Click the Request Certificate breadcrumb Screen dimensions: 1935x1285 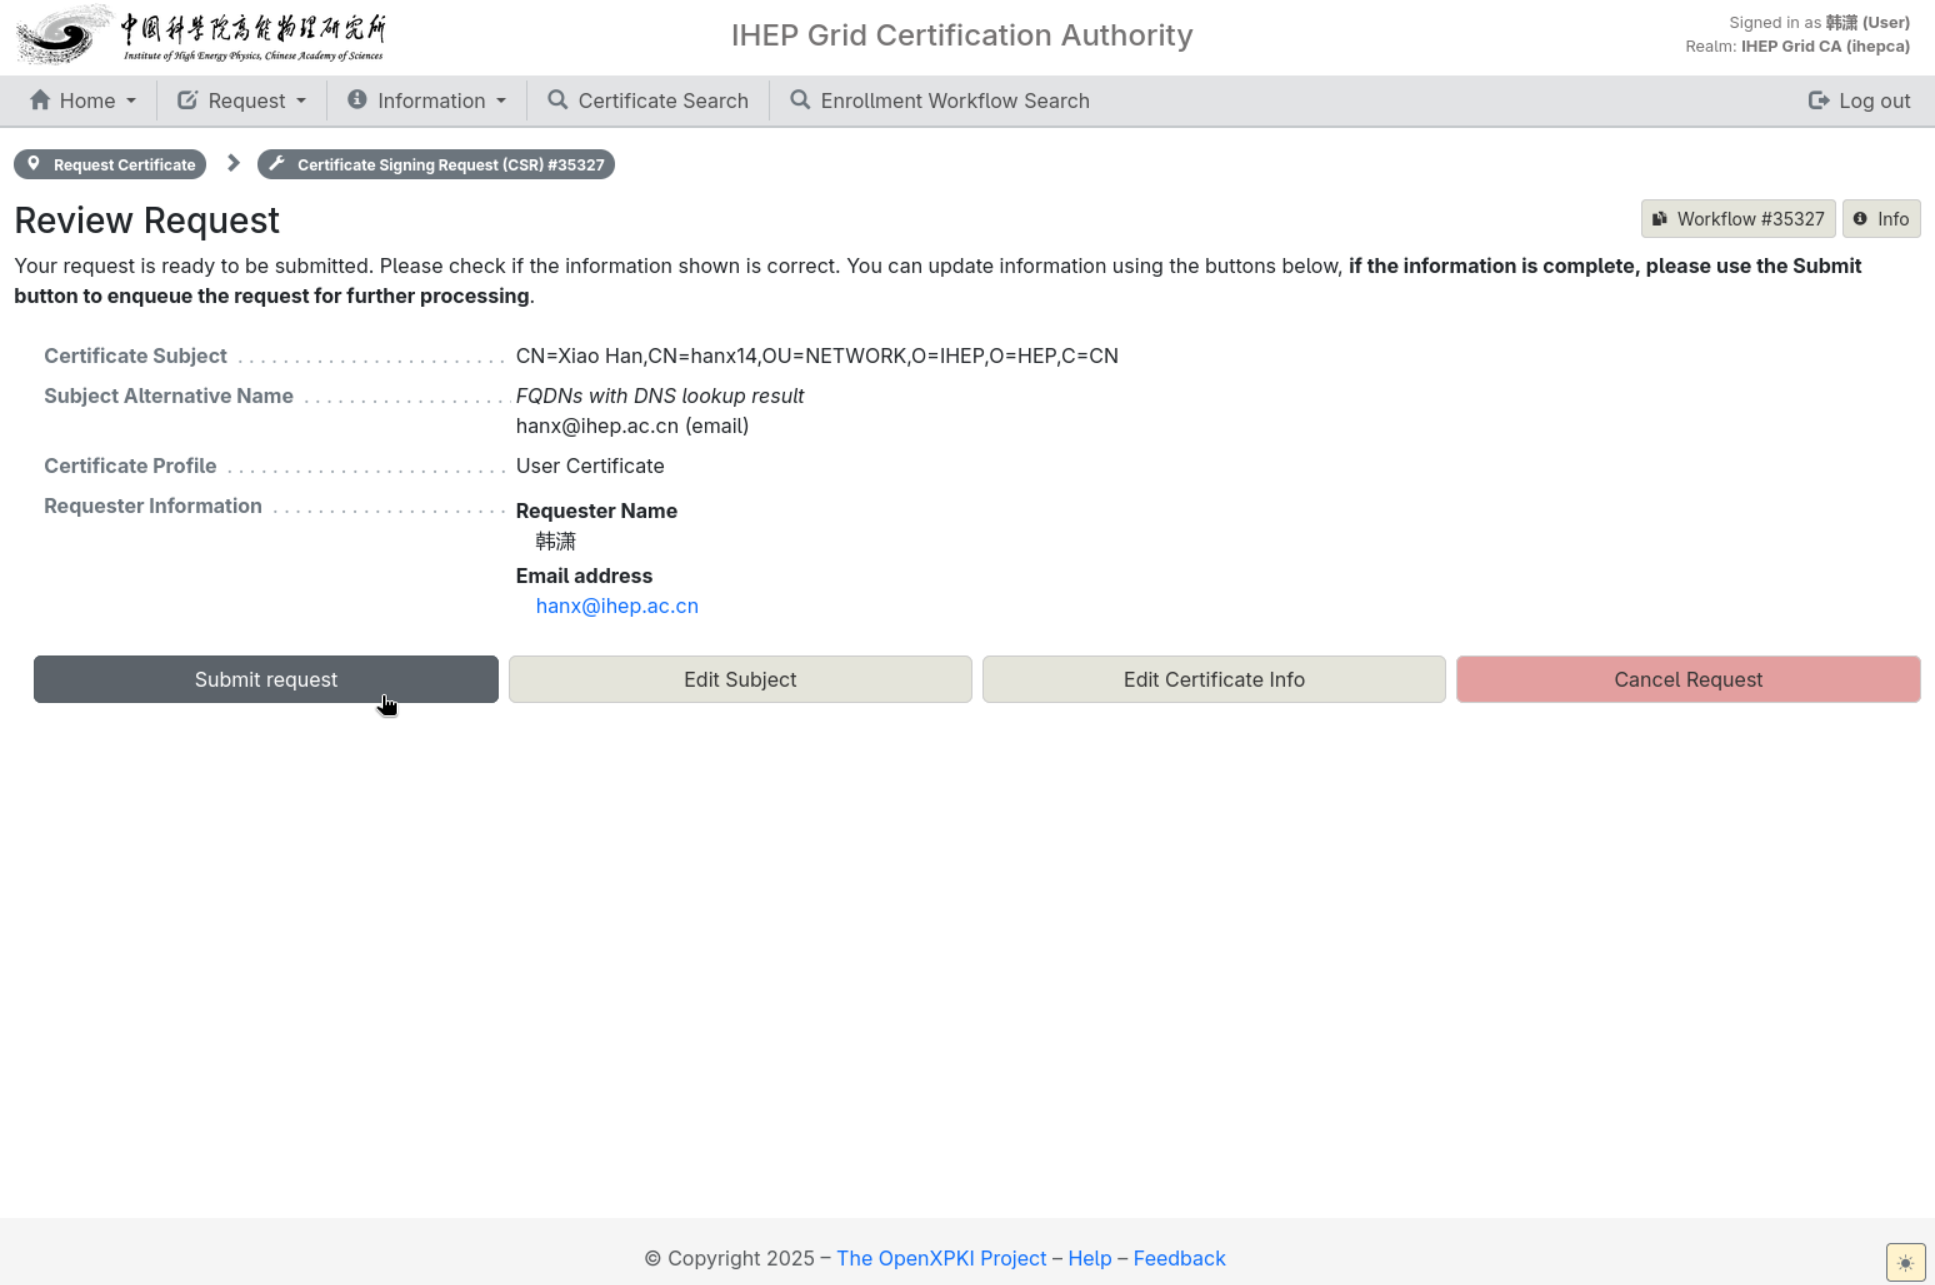(x=110, y=164)
